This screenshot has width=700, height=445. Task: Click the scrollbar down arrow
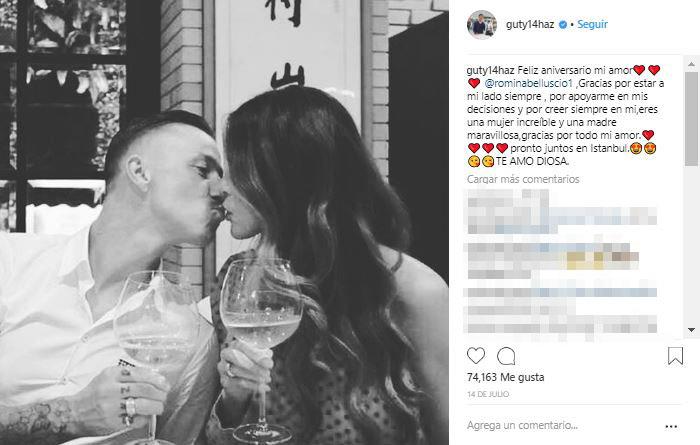[x=692, y=330]
